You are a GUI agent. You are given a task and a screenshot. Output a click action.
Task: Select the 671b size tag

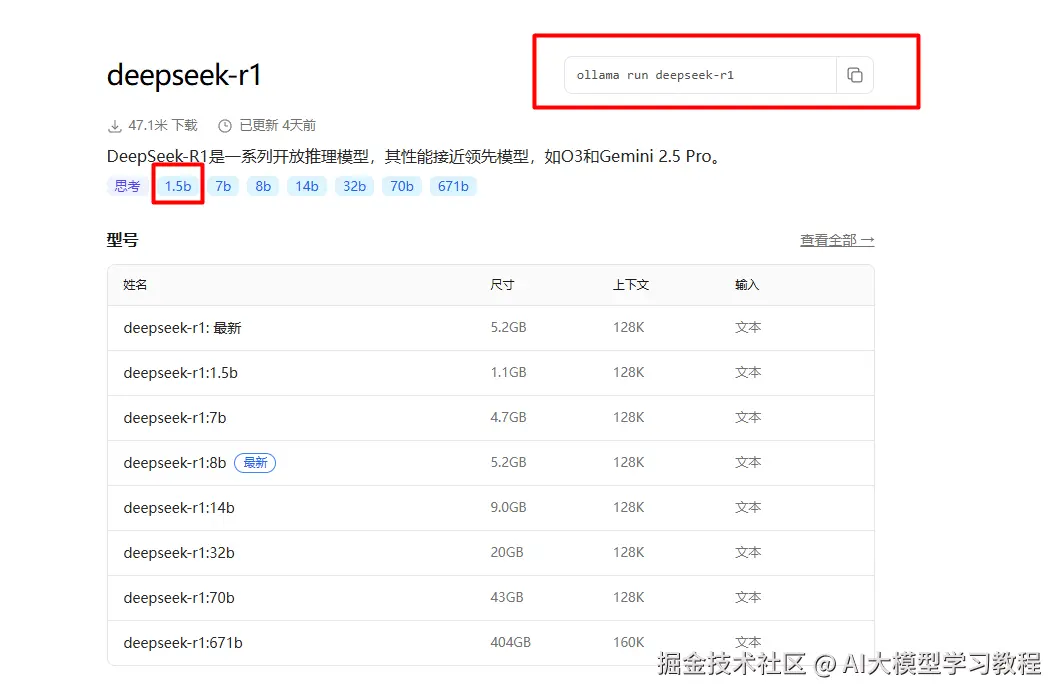[453, 186]
